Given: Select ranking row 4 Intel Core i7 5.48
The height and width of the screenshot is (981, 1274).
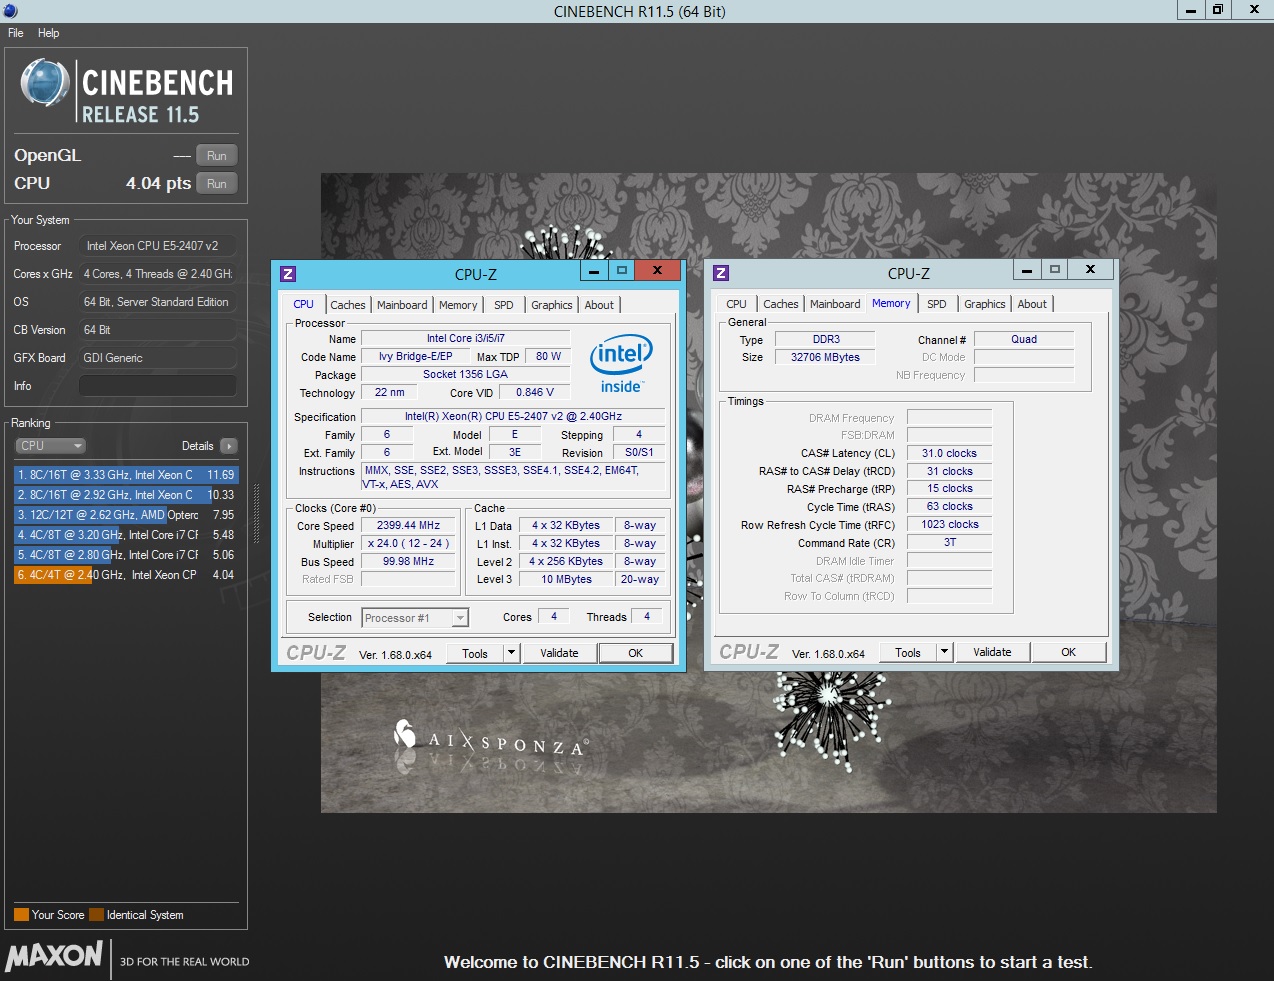Looking at the screenshot, I should click(x=126, y=535).
